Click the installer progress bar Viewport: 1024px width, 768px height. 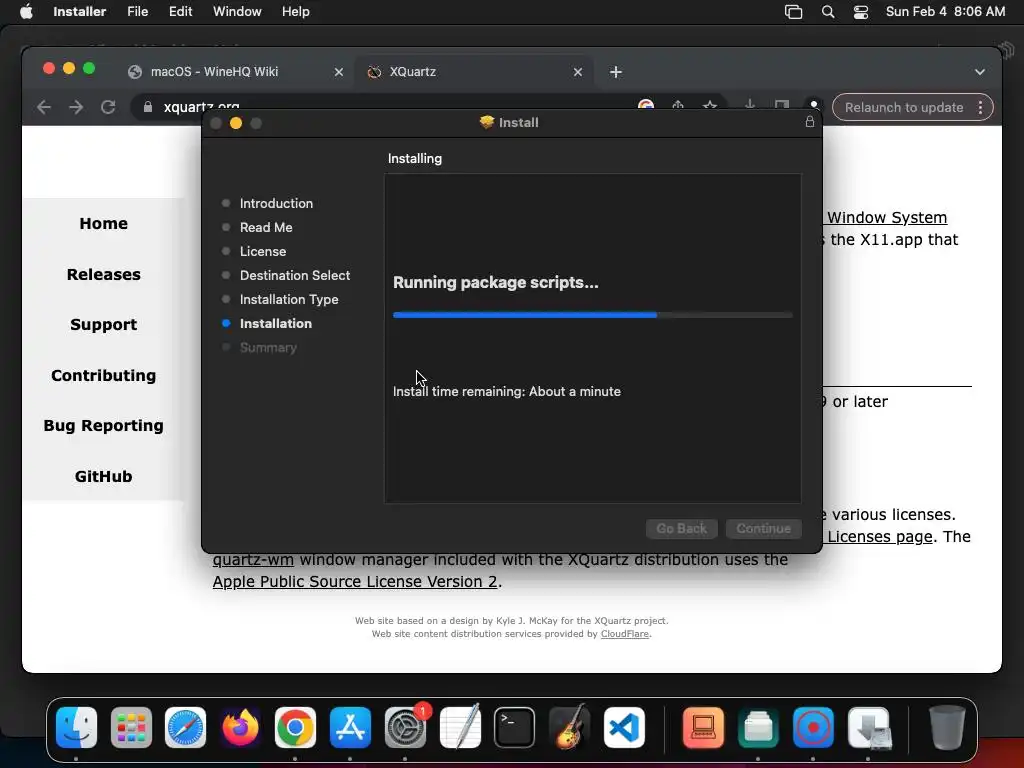pos(592,315)
